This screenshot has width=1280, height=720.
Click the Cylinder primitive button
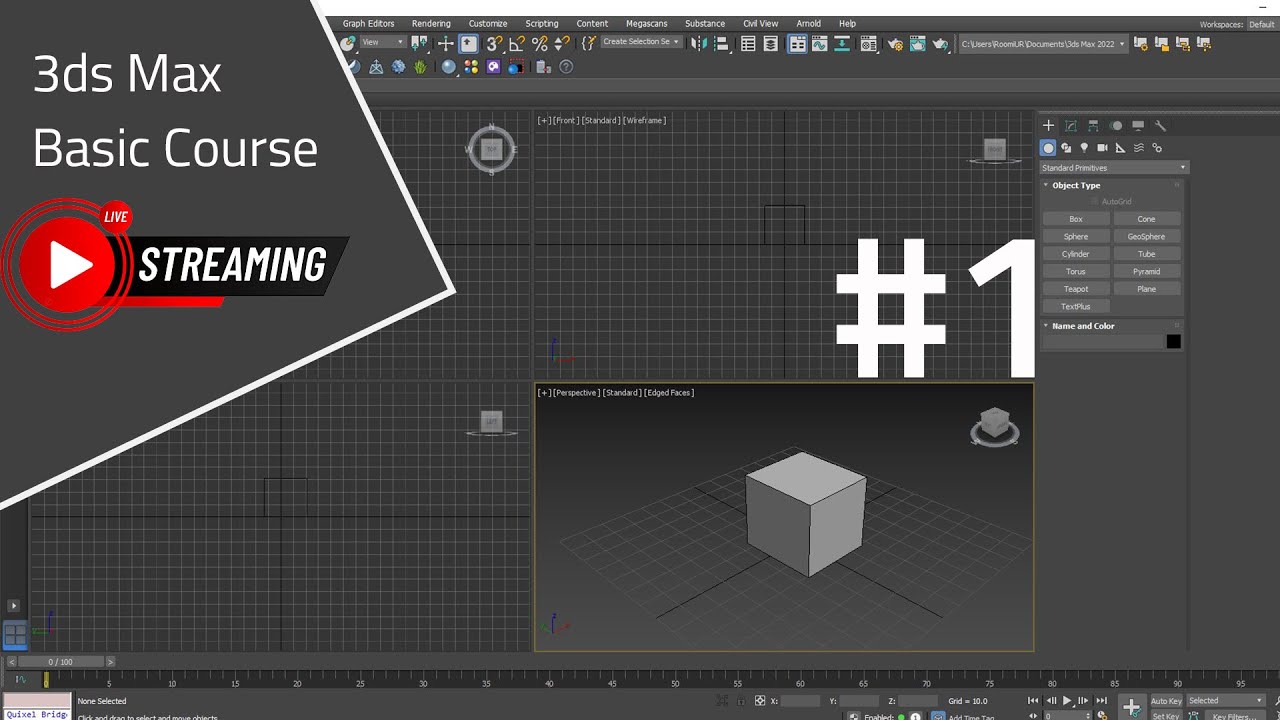[1076, 254]
